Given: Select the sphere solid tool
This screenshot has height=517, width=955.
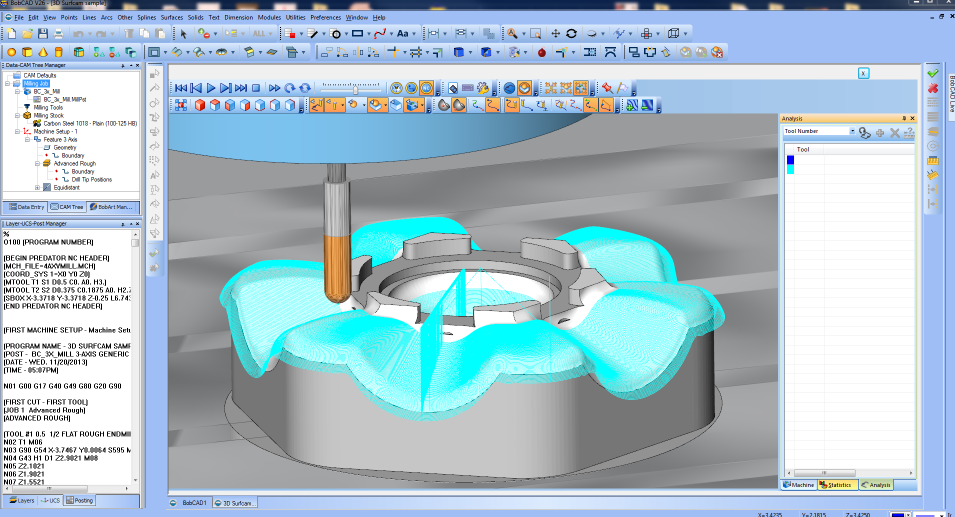Looking at the screenshot, I should (12, 52).
